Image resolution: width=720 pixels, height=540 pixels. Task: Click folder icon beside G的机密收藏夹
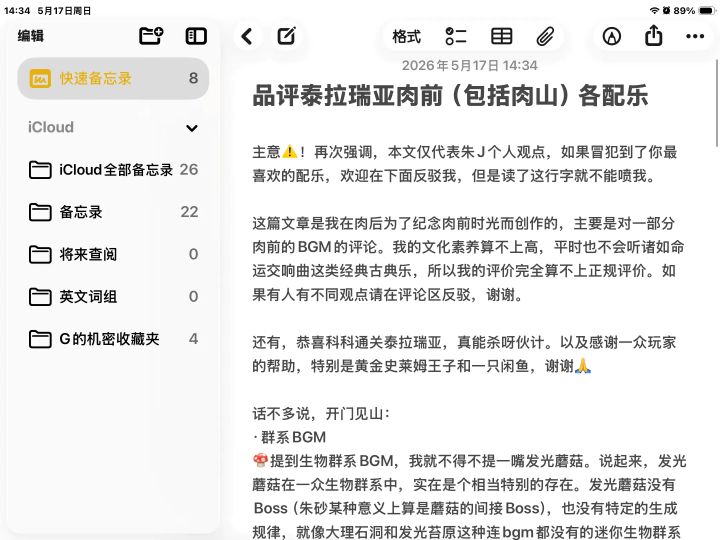[x=40, y=339]
